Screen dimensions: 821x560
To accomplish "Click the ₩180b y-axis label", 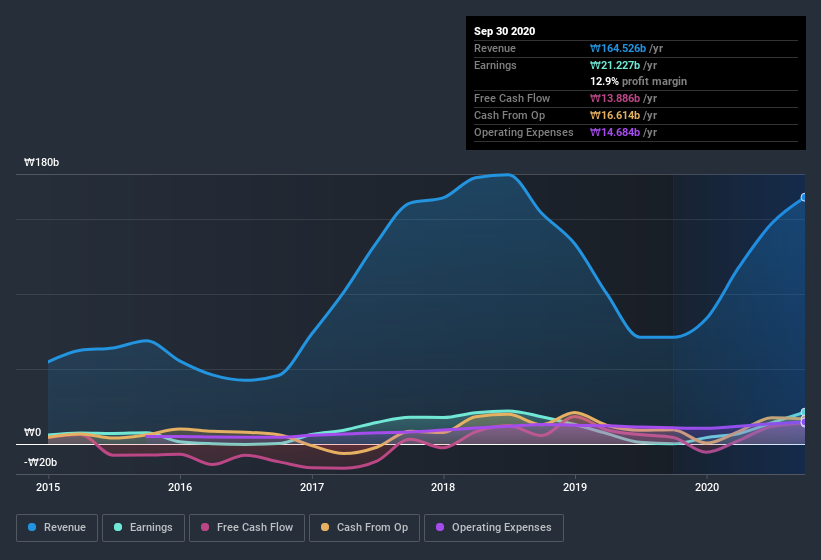I will pos(42,162).
